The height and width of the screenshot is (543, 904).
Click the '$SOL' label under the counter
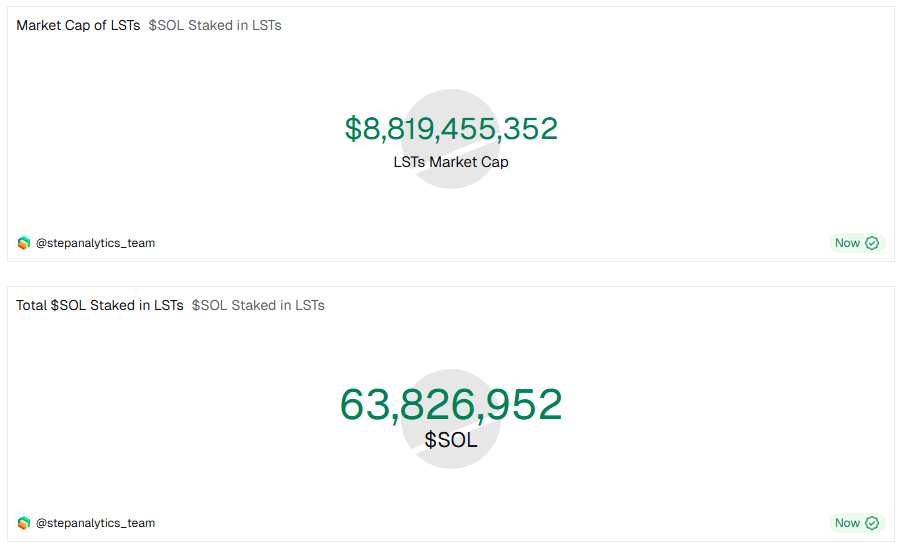coord(451,440)
